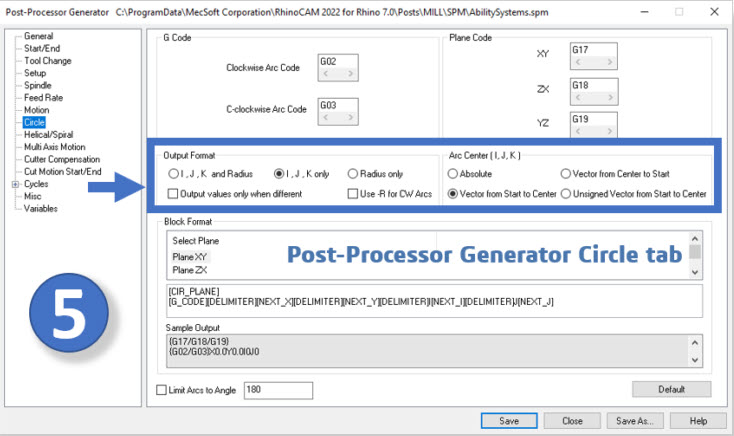
Task: Toggle 'Limit Arcs to Angle' checkbox
Action: (163, 389)
